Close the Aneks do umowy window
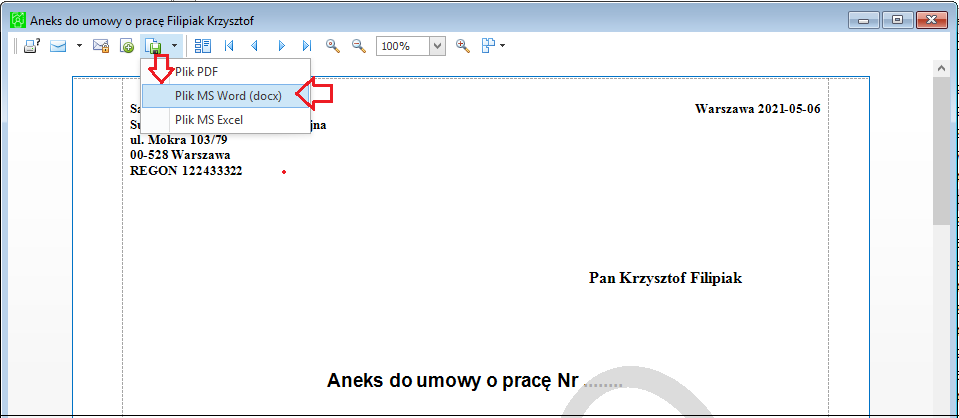Image resolution: width=959 pixels, height=418 pixels. click(x=931, y=20)
